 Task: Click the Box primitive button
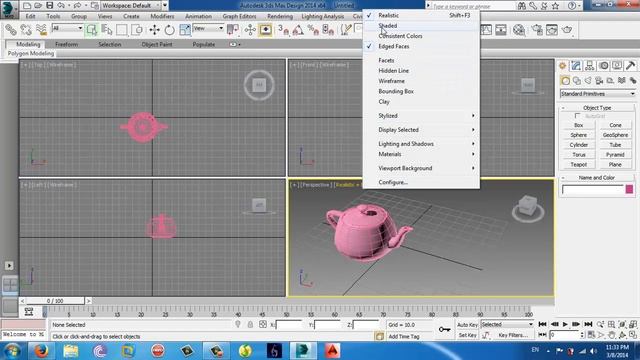578,125
